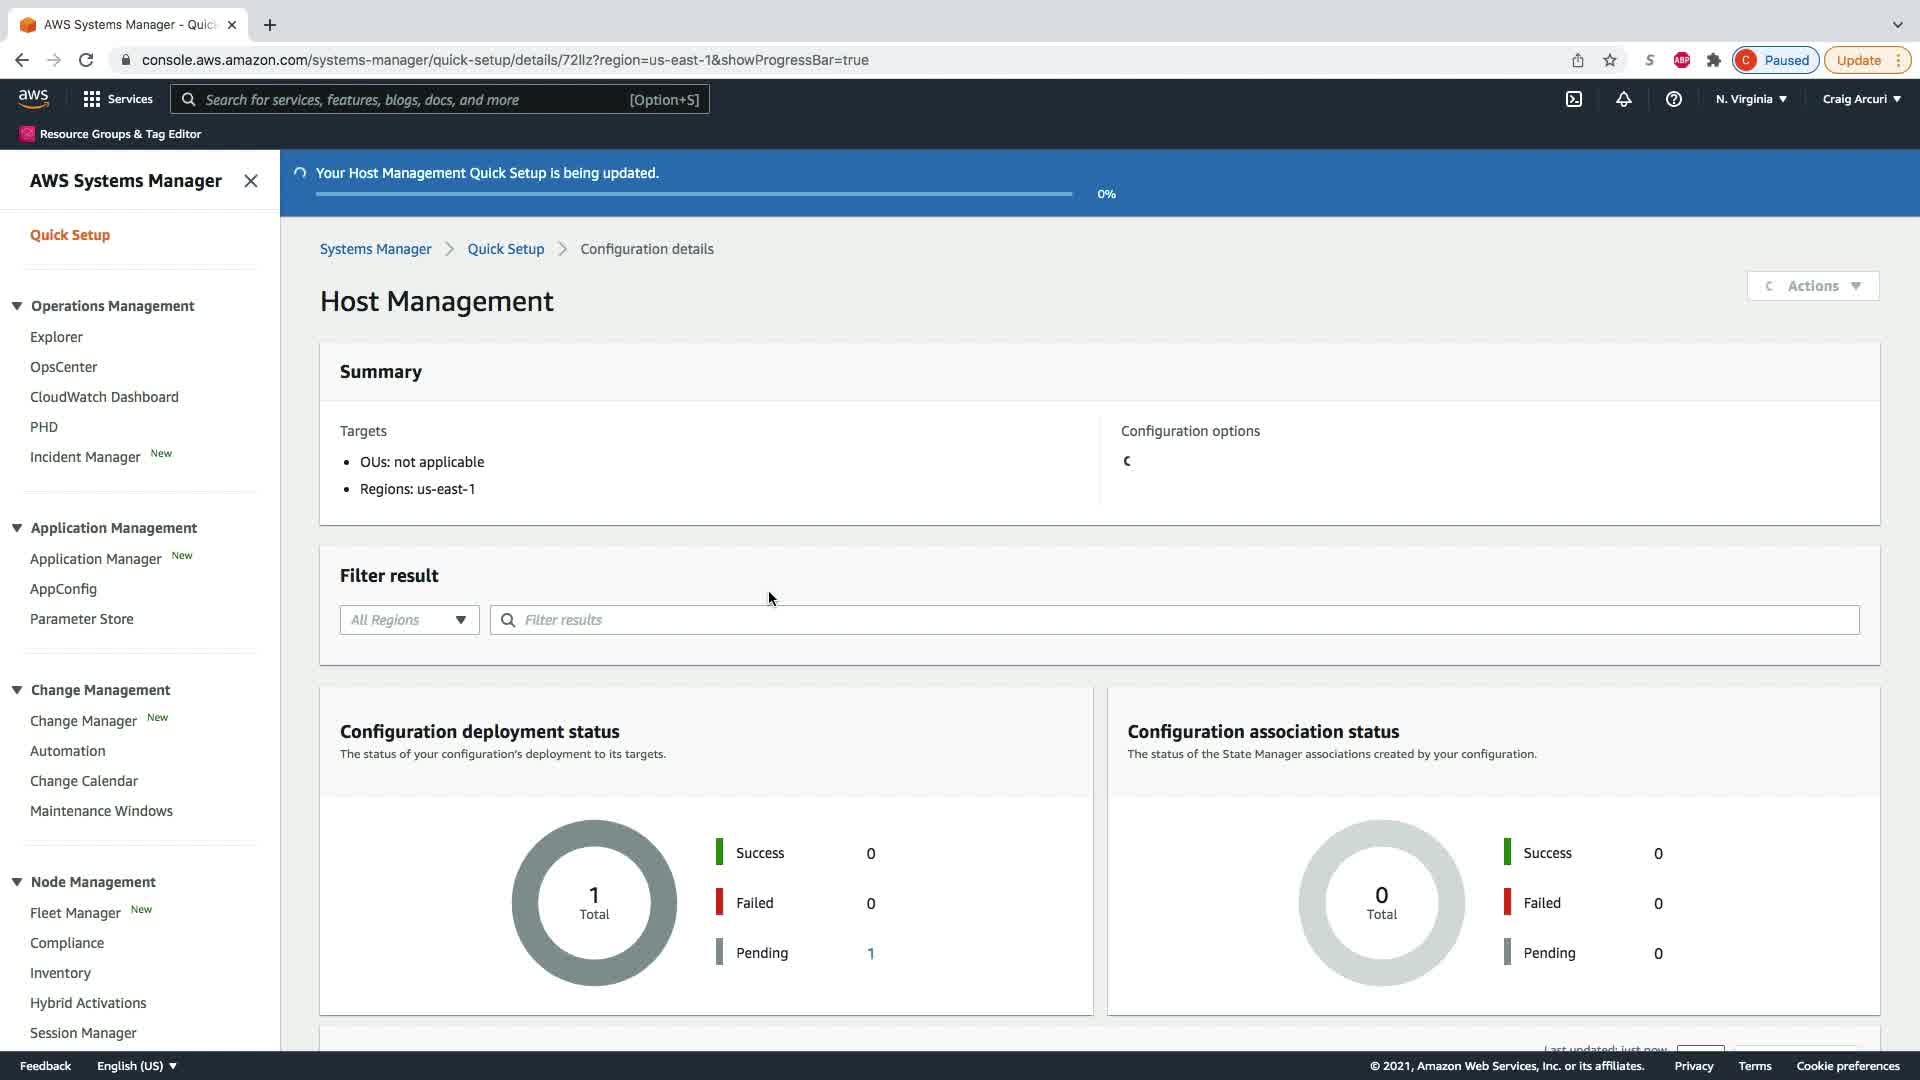Screen dimensions: 1920x1080
Task: Click the Systems Manager breadcrumb link
Action: [x=375, y=249]
